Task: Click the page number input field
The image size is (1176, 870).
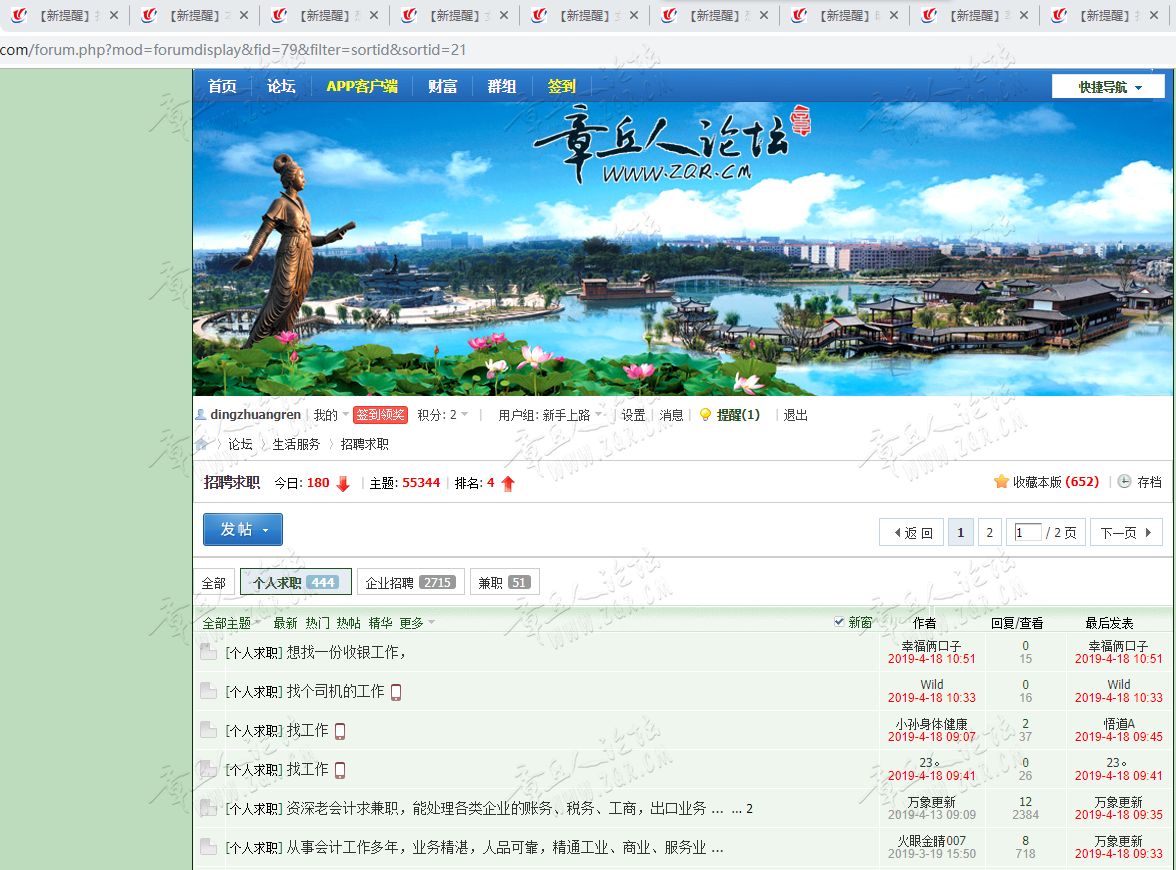Action: tap(1027, 532)
